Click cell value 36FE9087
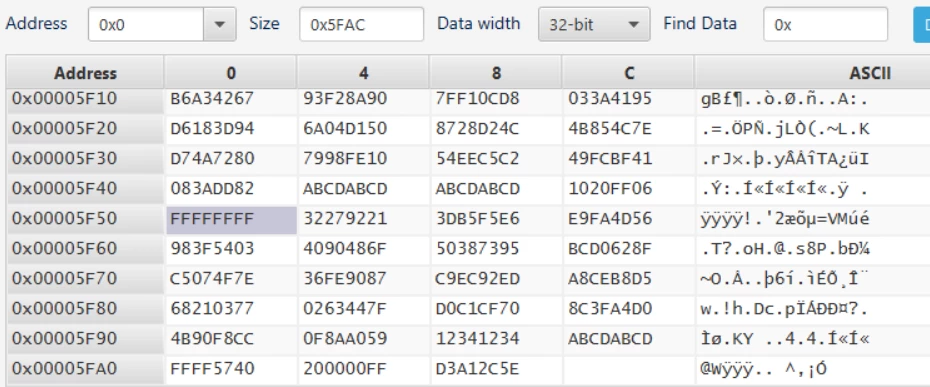Screen dimensions: 930x387 click(x=345, y=279)
